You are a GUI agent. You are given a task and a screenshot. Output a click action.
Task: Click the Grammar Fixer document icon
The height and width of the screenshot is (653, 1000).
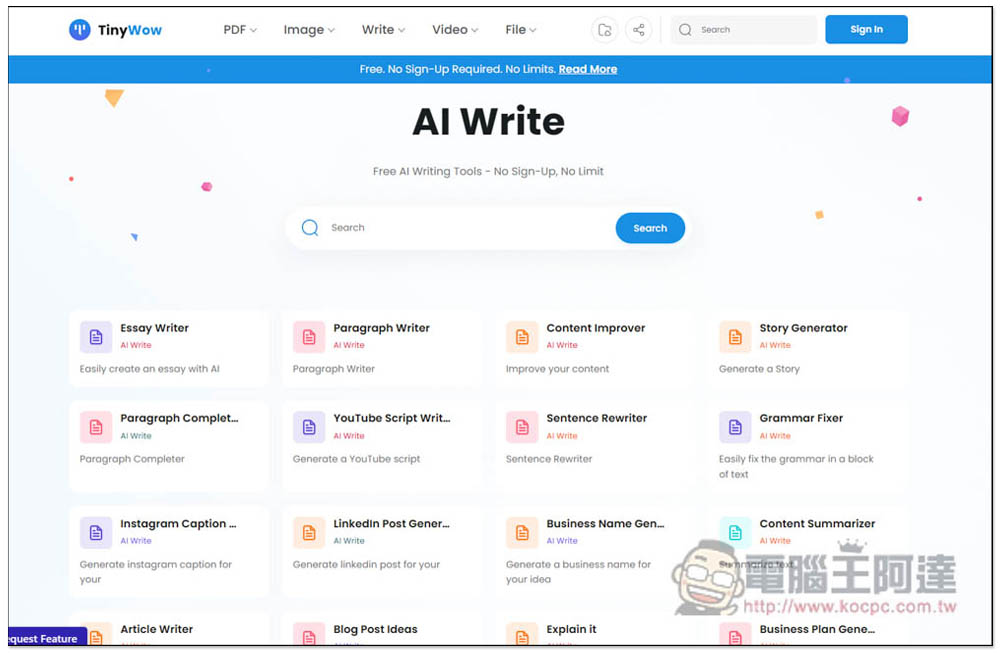tap(735, 427)
